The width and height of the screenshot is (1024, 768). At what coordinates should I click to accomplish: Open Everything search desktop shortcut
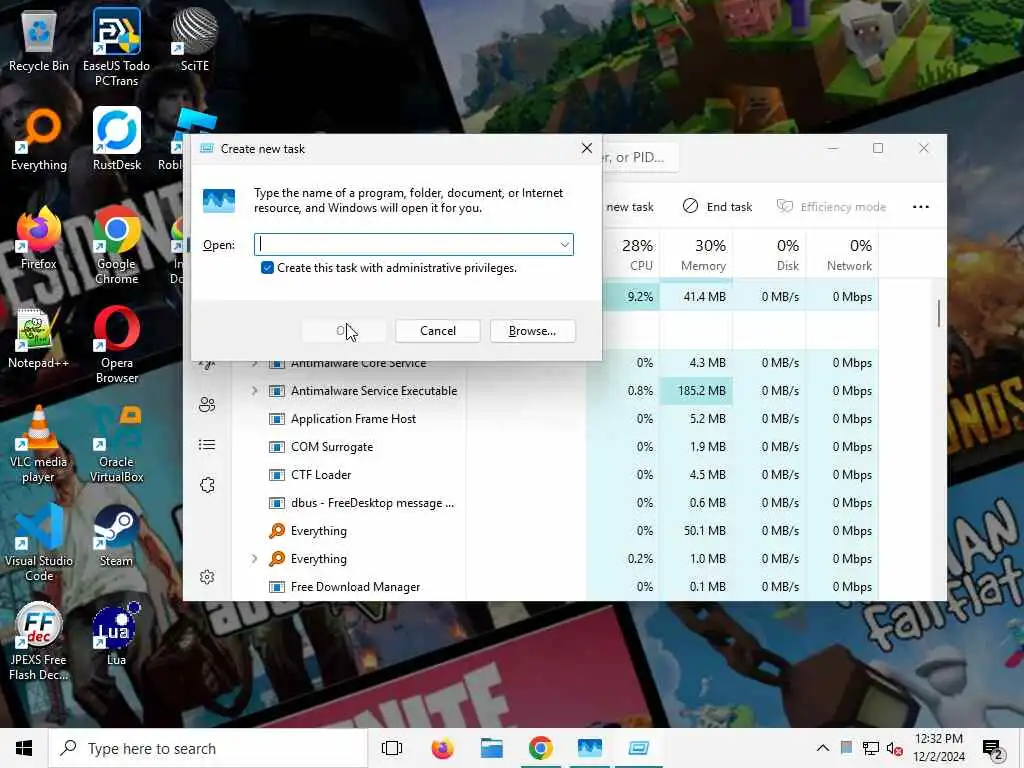click(x=39, y=140)
